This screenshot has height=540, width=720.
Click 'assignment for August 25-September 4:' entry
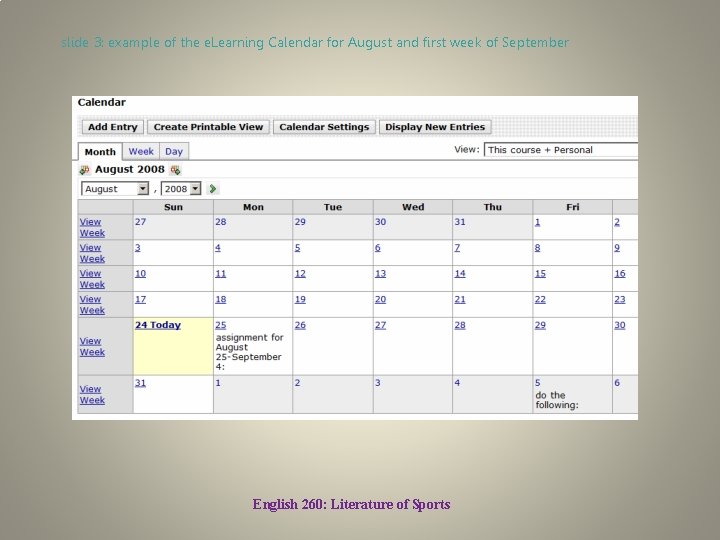click(250, 352)
